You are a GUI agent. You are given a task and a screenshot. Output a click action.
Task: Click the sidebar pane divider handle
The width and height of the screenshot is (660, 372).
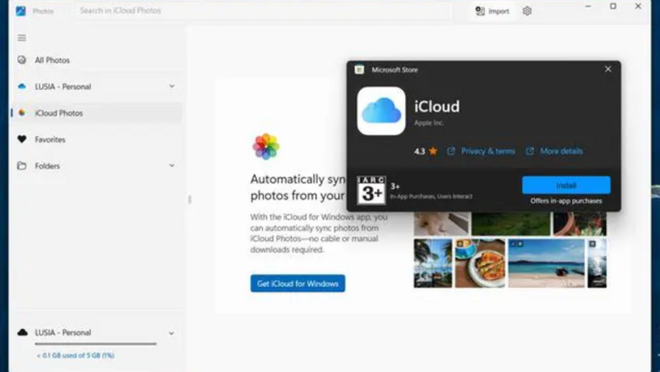(x=189, y=199)
